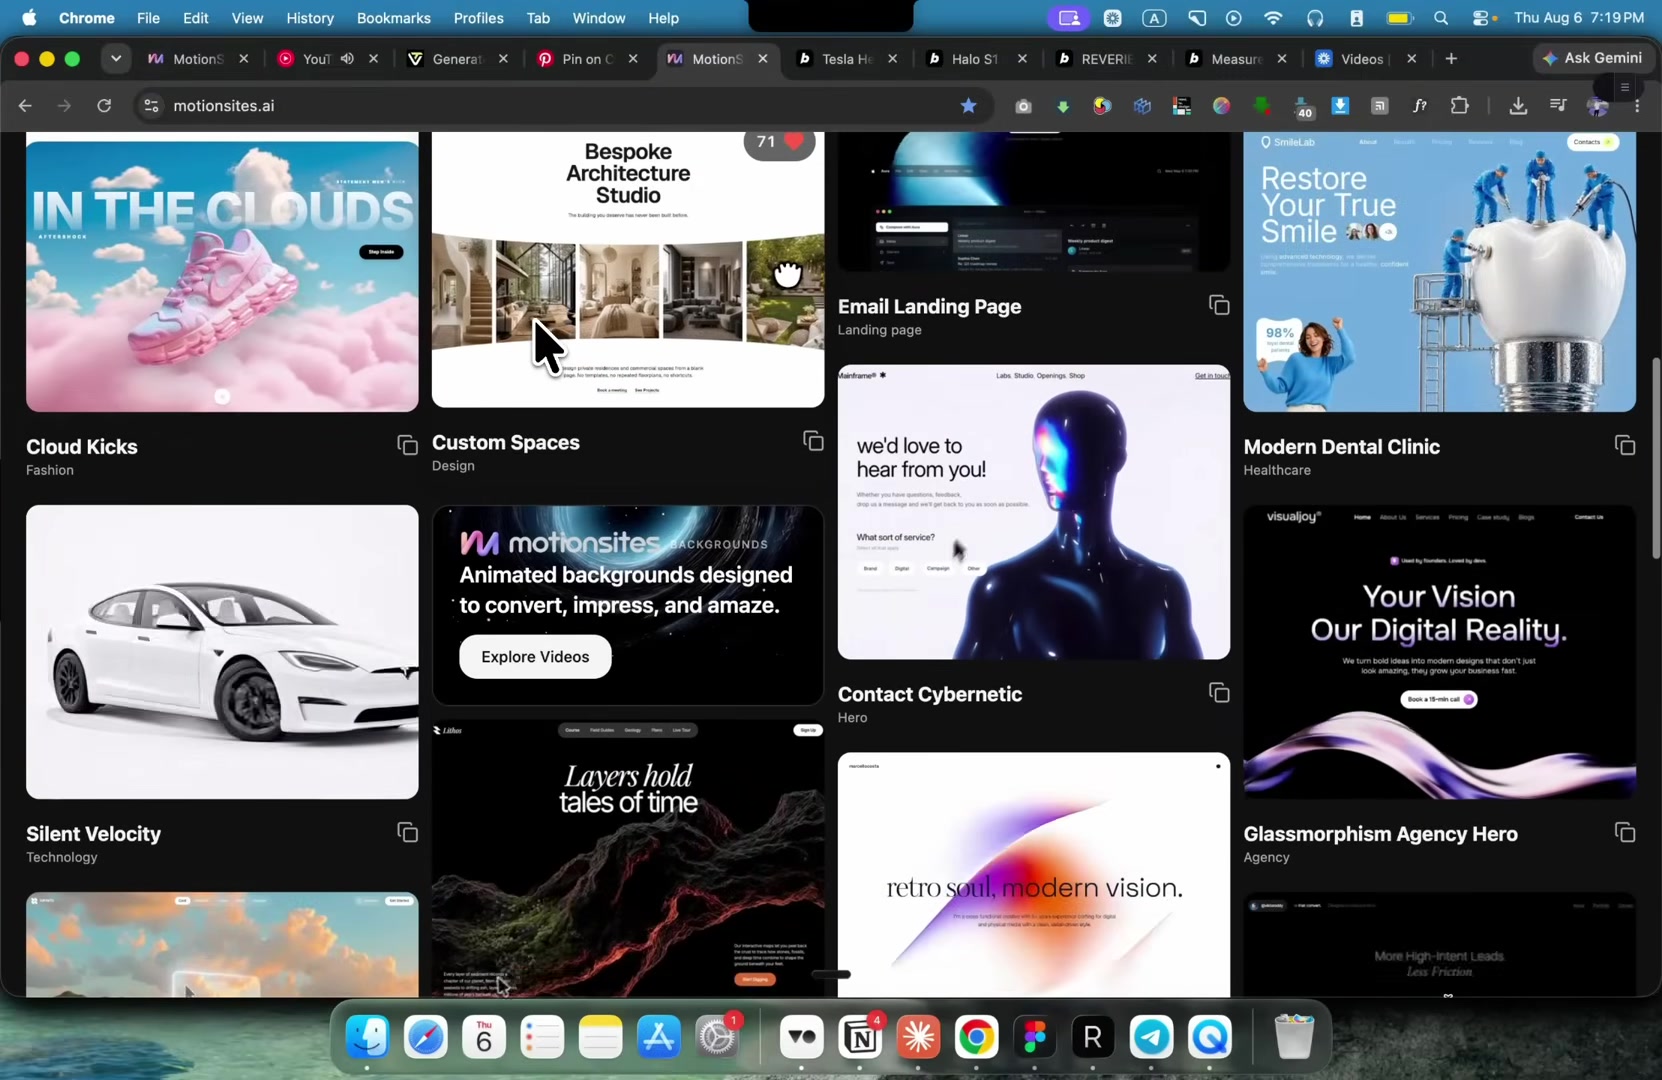The image size is (1662, 1080).
Task: Click the Explore Videos button
Action: [535, 657]
